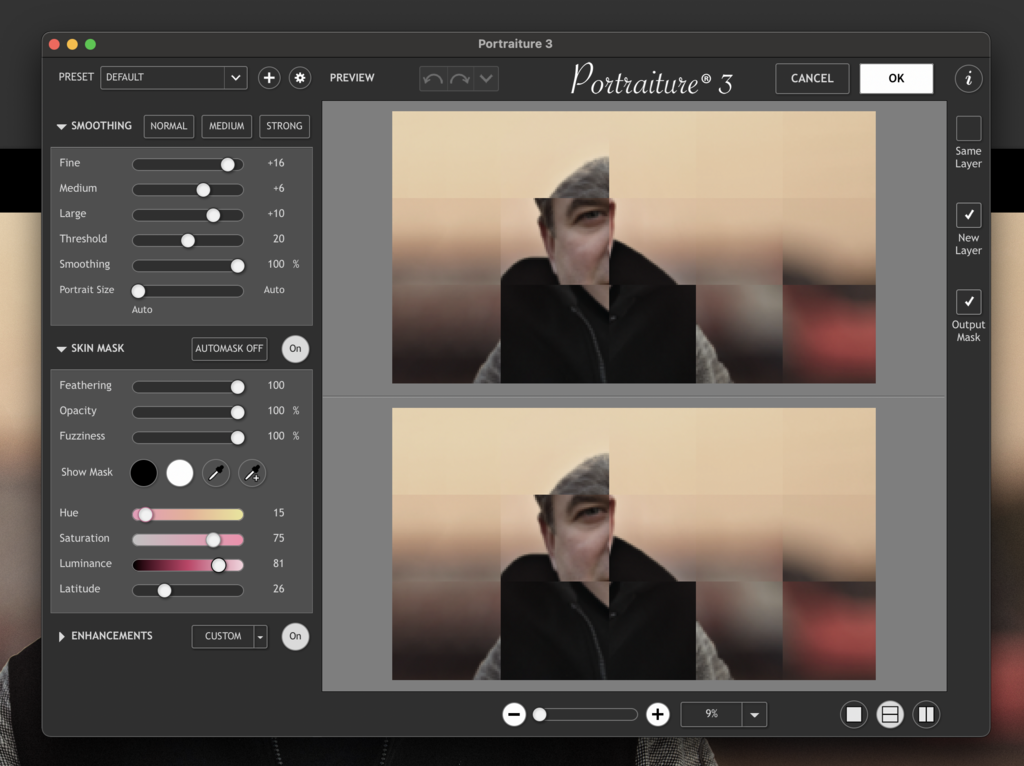Click the Threshold value 20
This screenshot has height=766, width=1024.
[x=279, y=239]
